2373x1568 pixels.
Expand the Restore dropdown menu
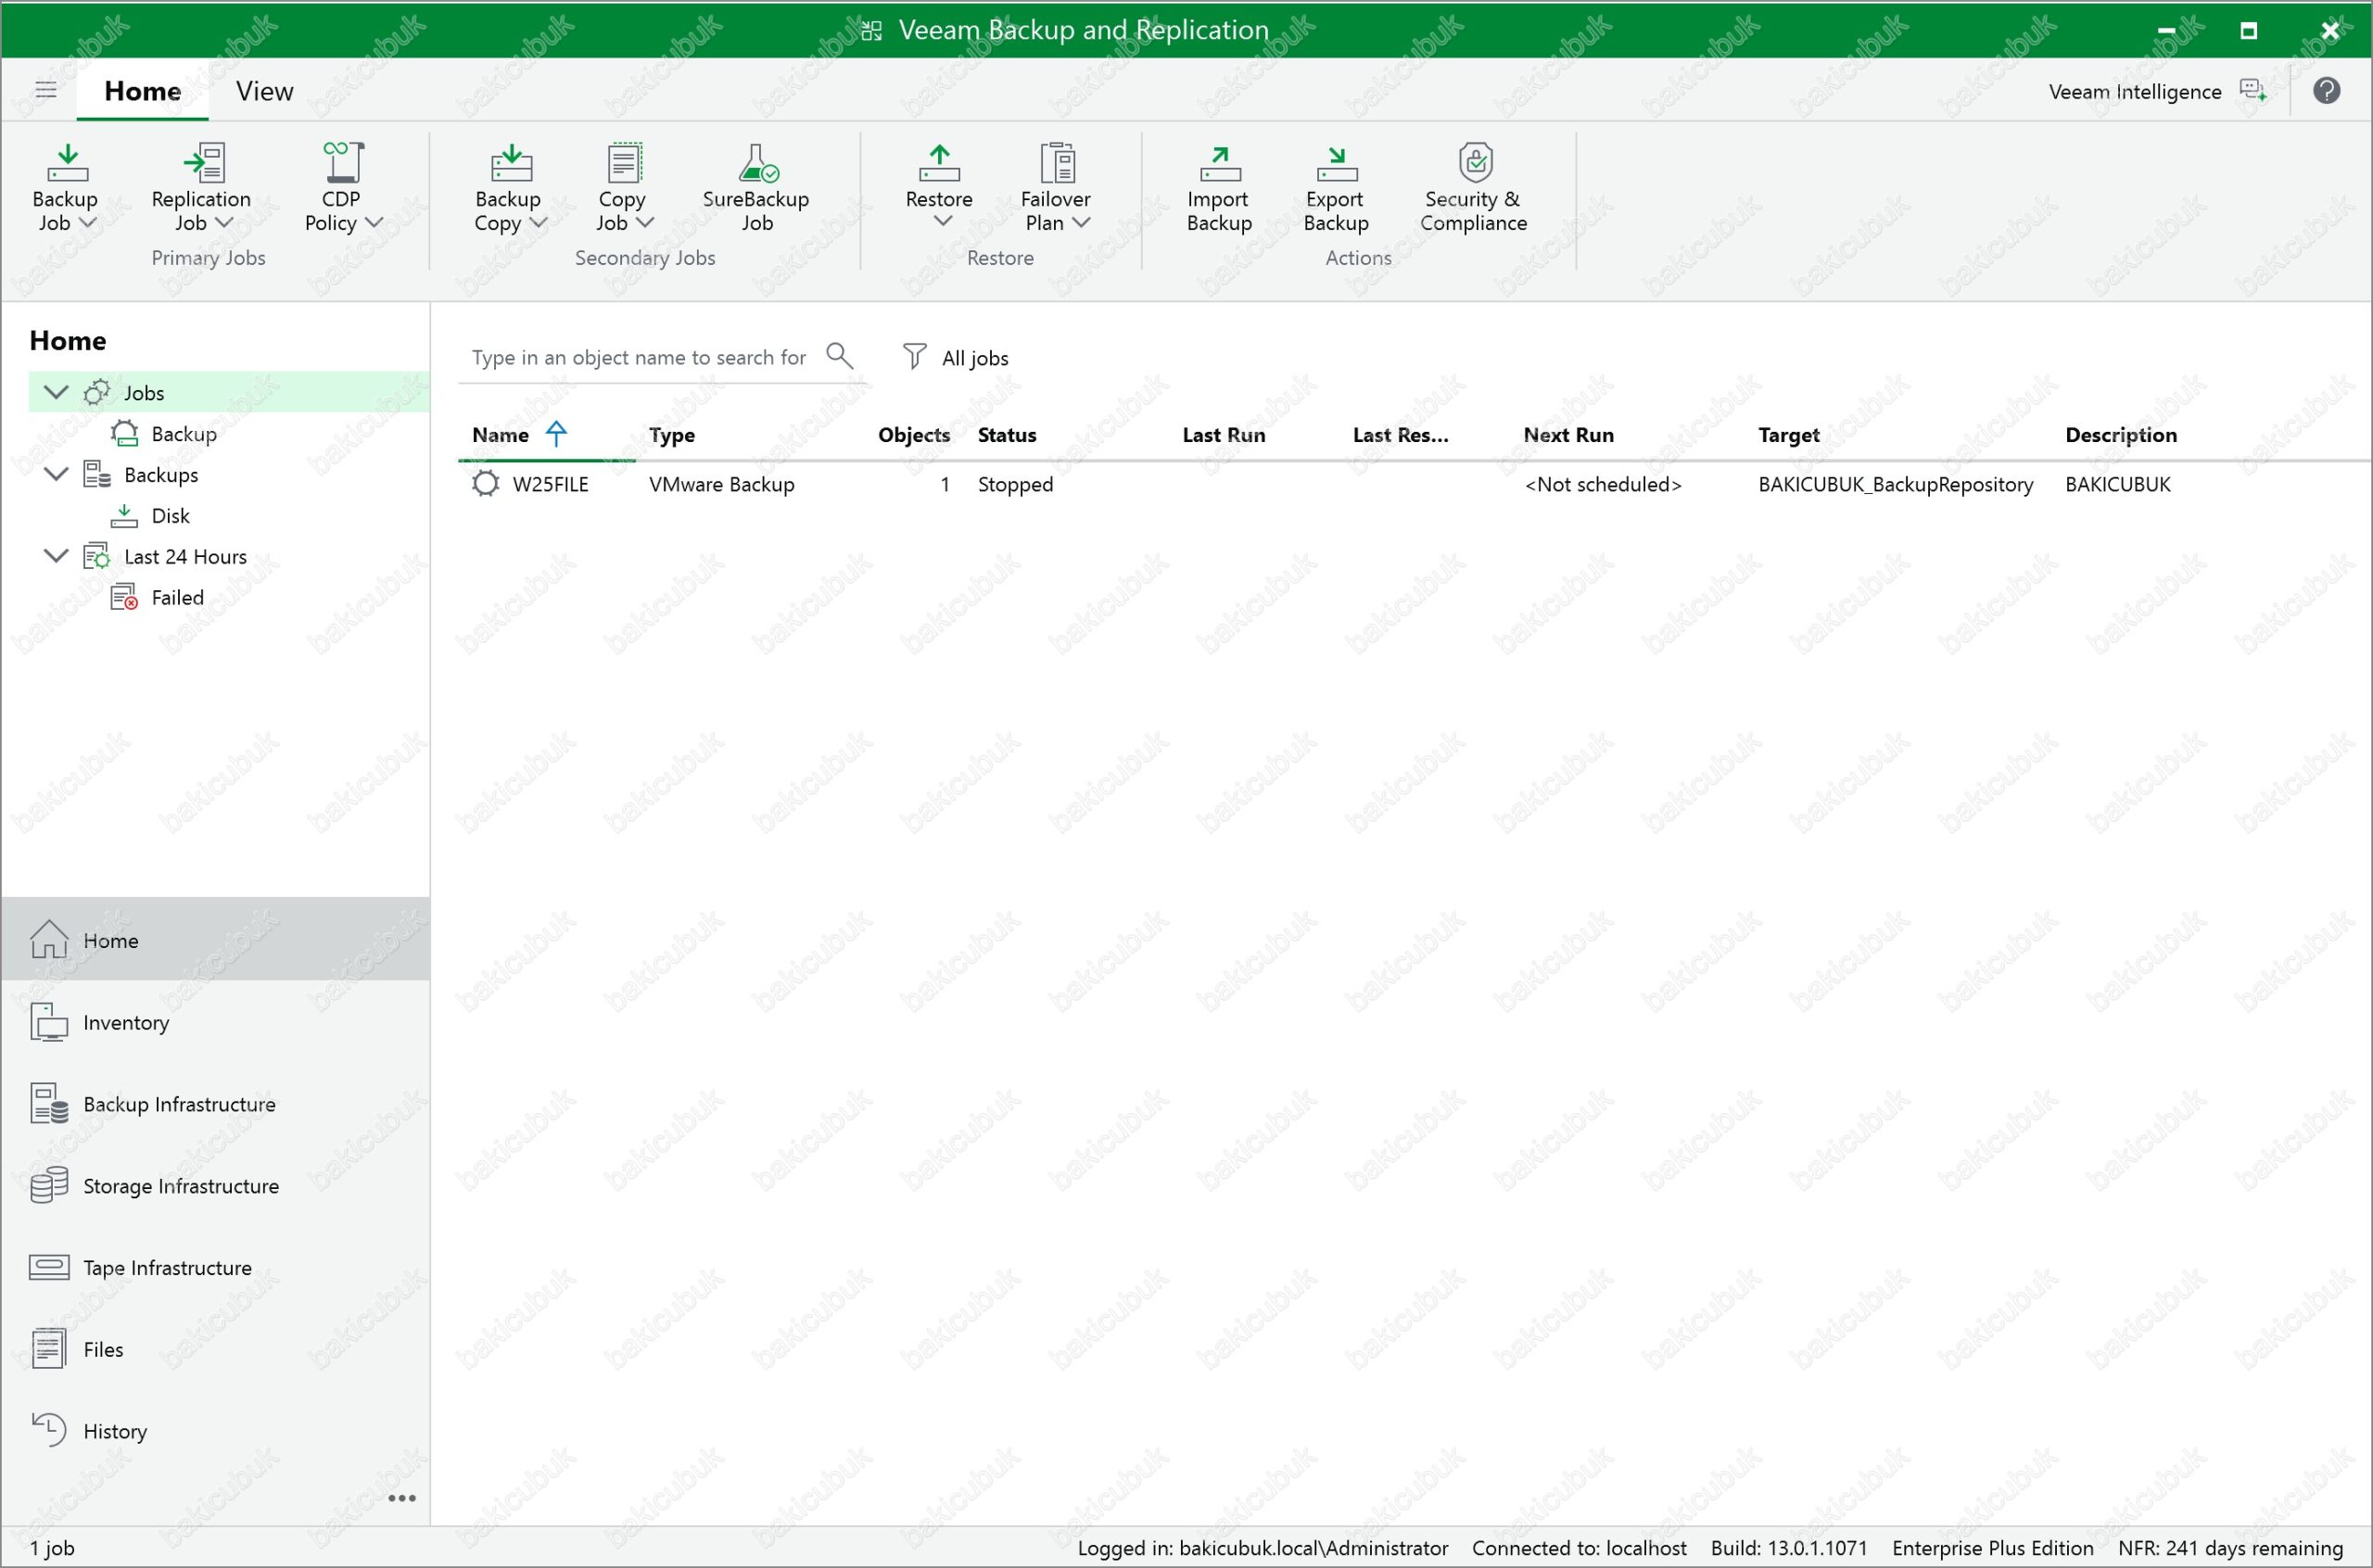[941, 221]
